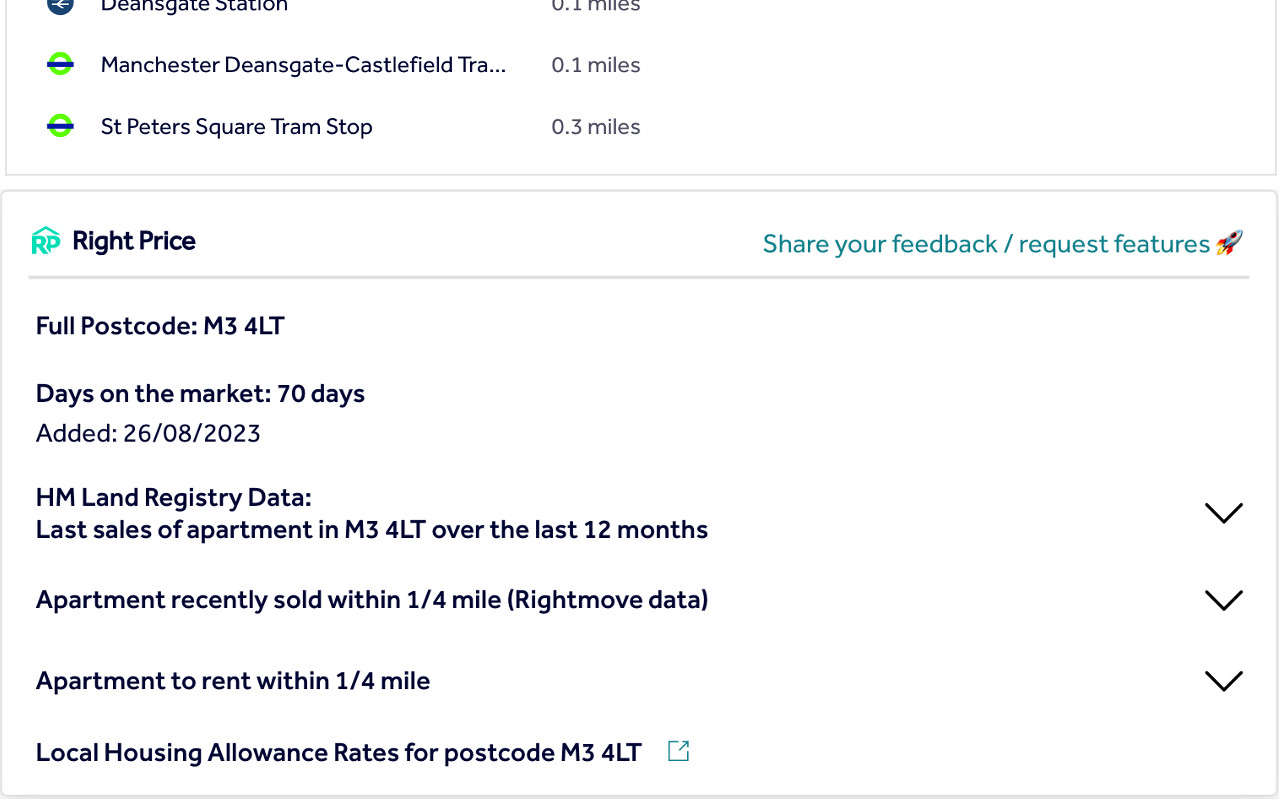Expand Apartment to rent section chevron
Viewport: 1280px width, 800px height.
(x=1223, y=681)
